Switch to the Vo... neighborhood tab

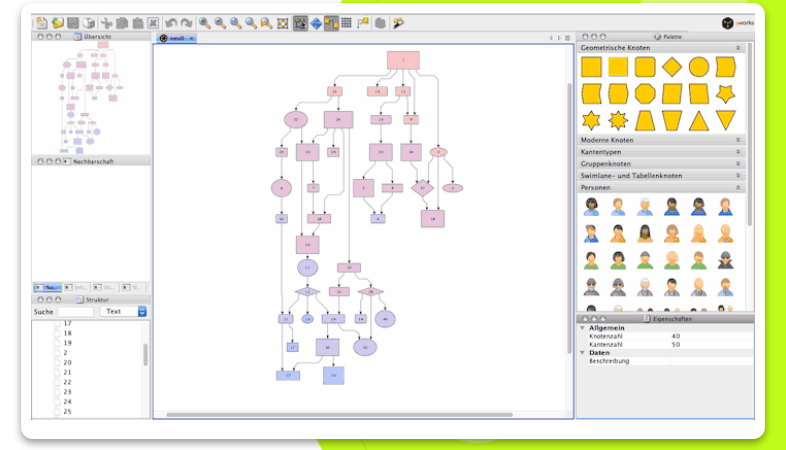coord(105,287)
